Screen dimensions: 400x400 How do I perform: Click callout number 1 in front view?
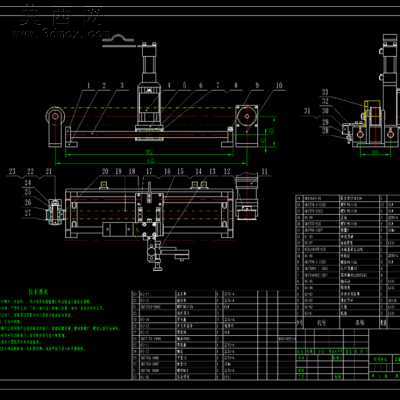tap(89, 86)
